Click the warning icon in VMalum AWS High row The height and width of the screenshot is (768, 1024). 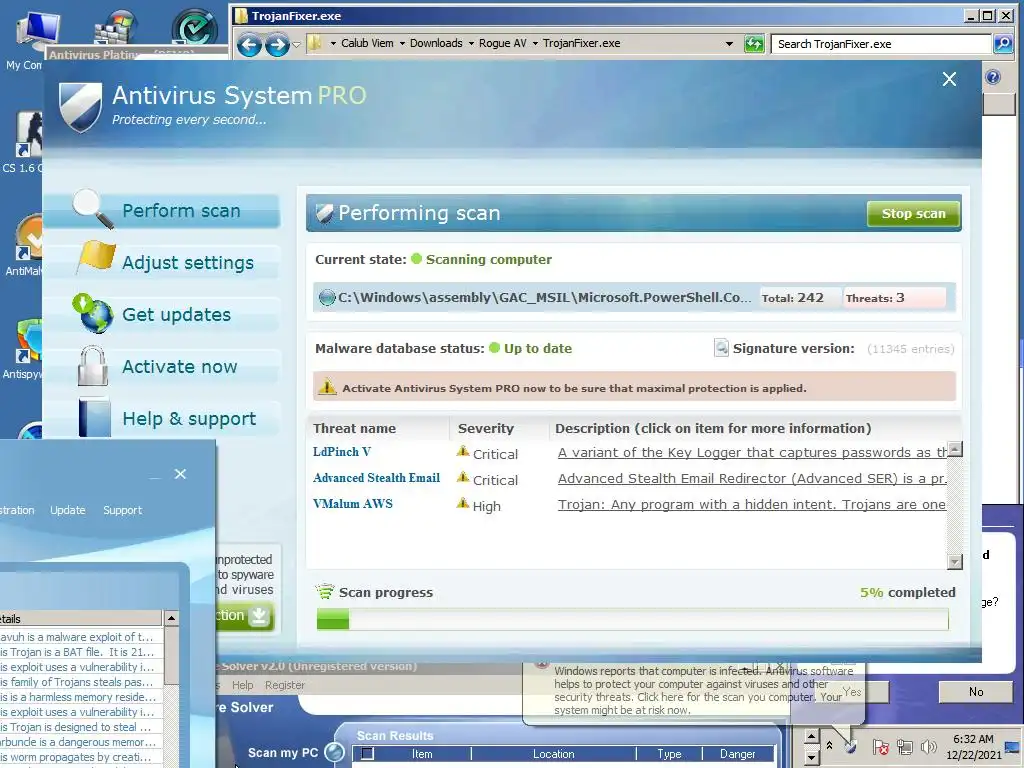click(463, 504)
